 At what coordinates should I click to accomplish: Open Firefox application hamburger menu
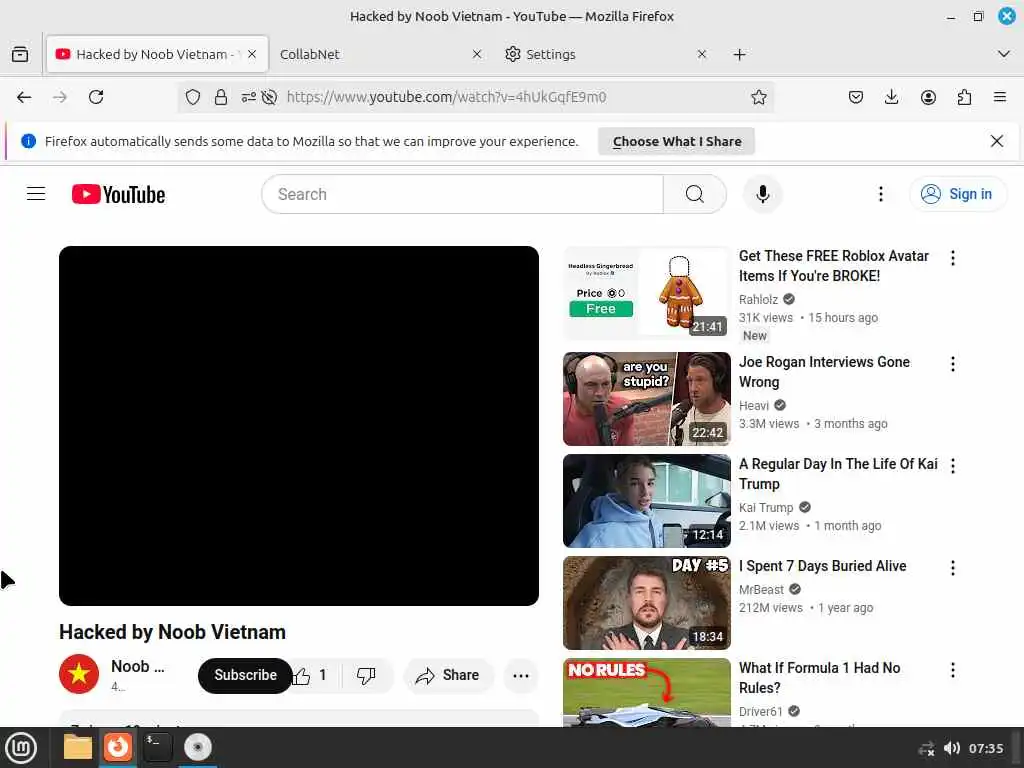(1000, 97)
